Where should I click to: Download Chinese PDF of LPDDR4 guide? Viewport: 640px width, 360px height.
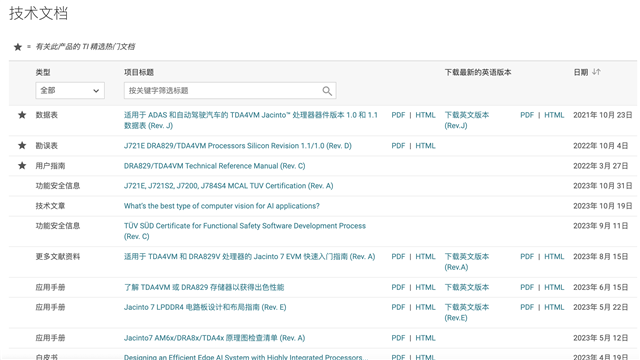pos(398,307)
